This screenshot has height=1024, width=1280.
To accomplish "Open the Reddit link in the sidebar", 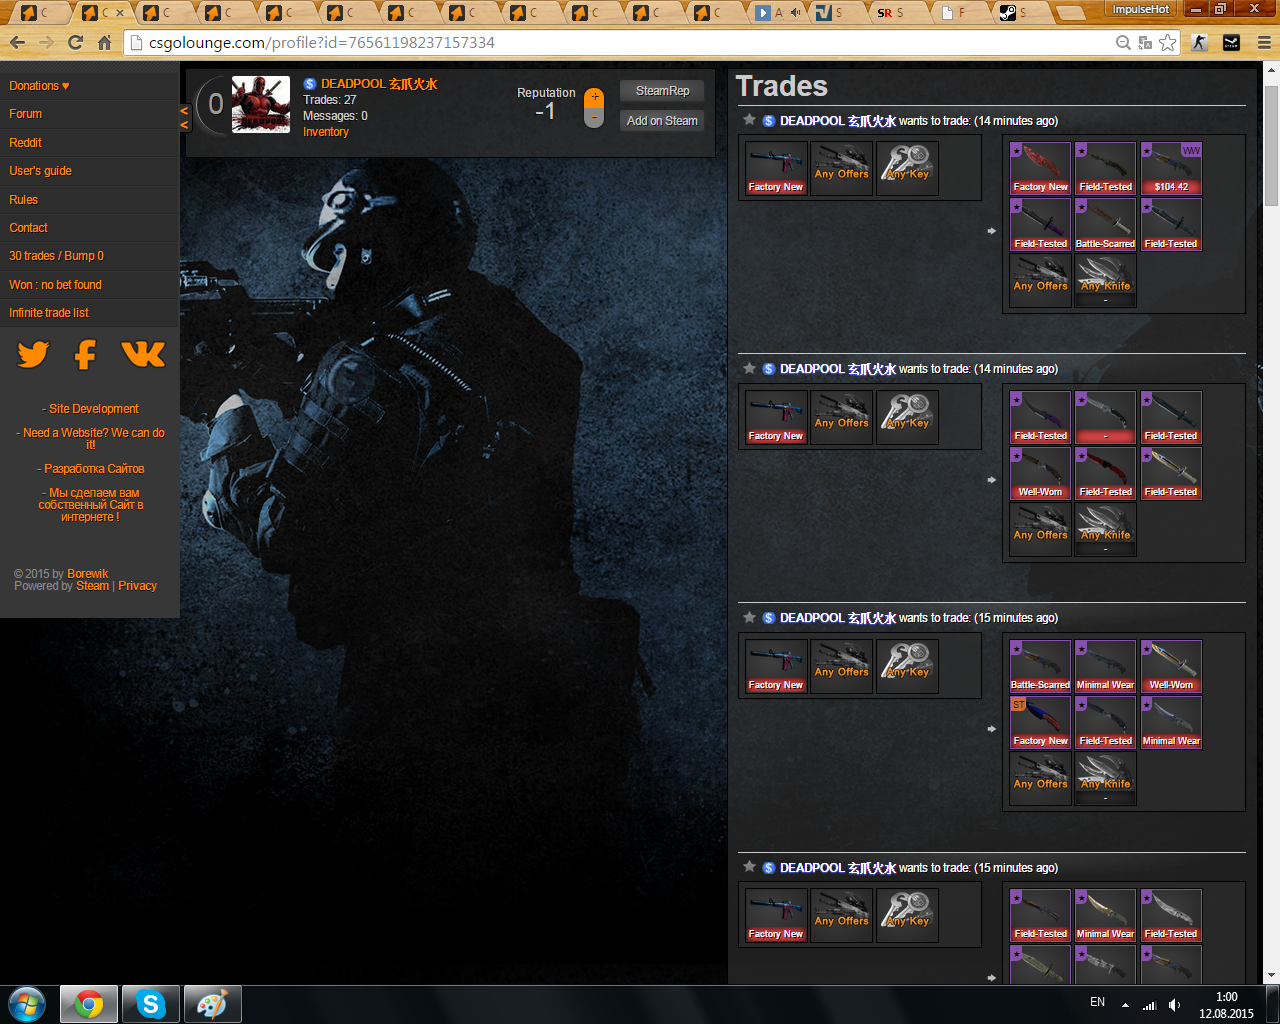I will tap(26, 143).
